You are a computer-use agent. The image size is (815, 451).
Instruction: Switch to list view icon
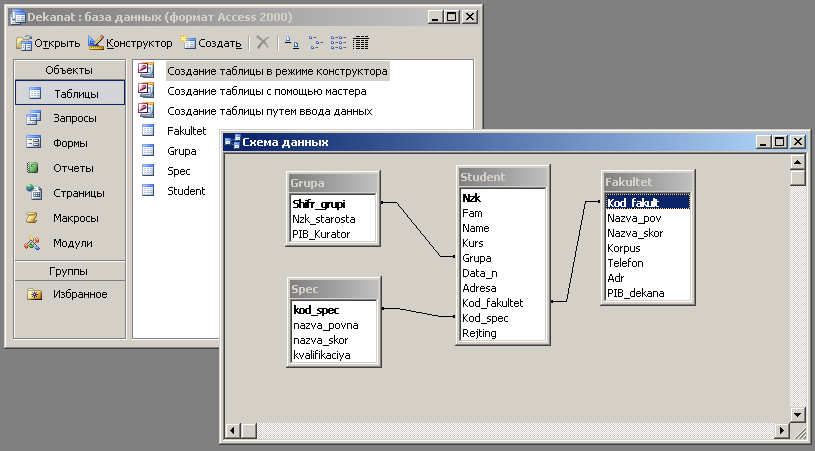pyautogui.click(x=338, y=43)
